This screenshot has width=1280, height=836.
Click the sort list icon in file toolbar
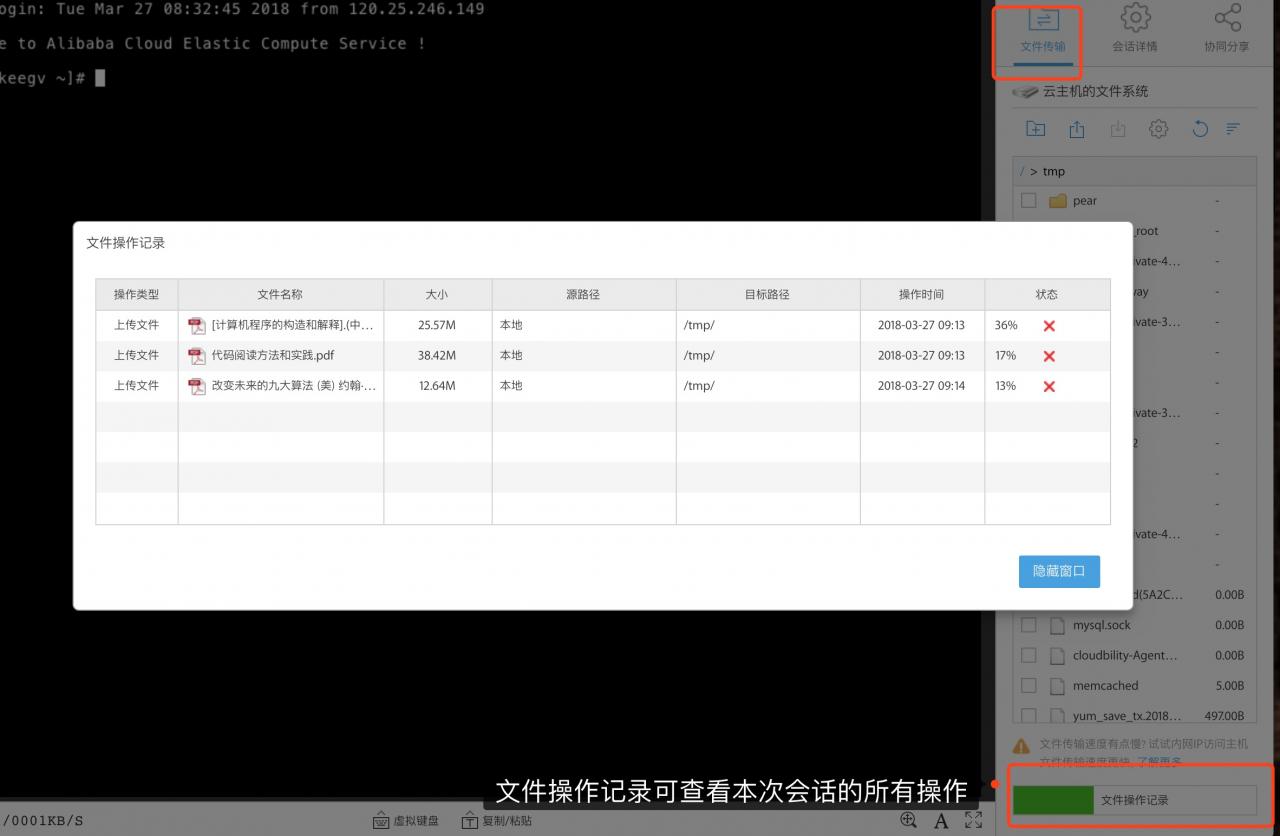pyautogui.click(x=1233, y=129)
